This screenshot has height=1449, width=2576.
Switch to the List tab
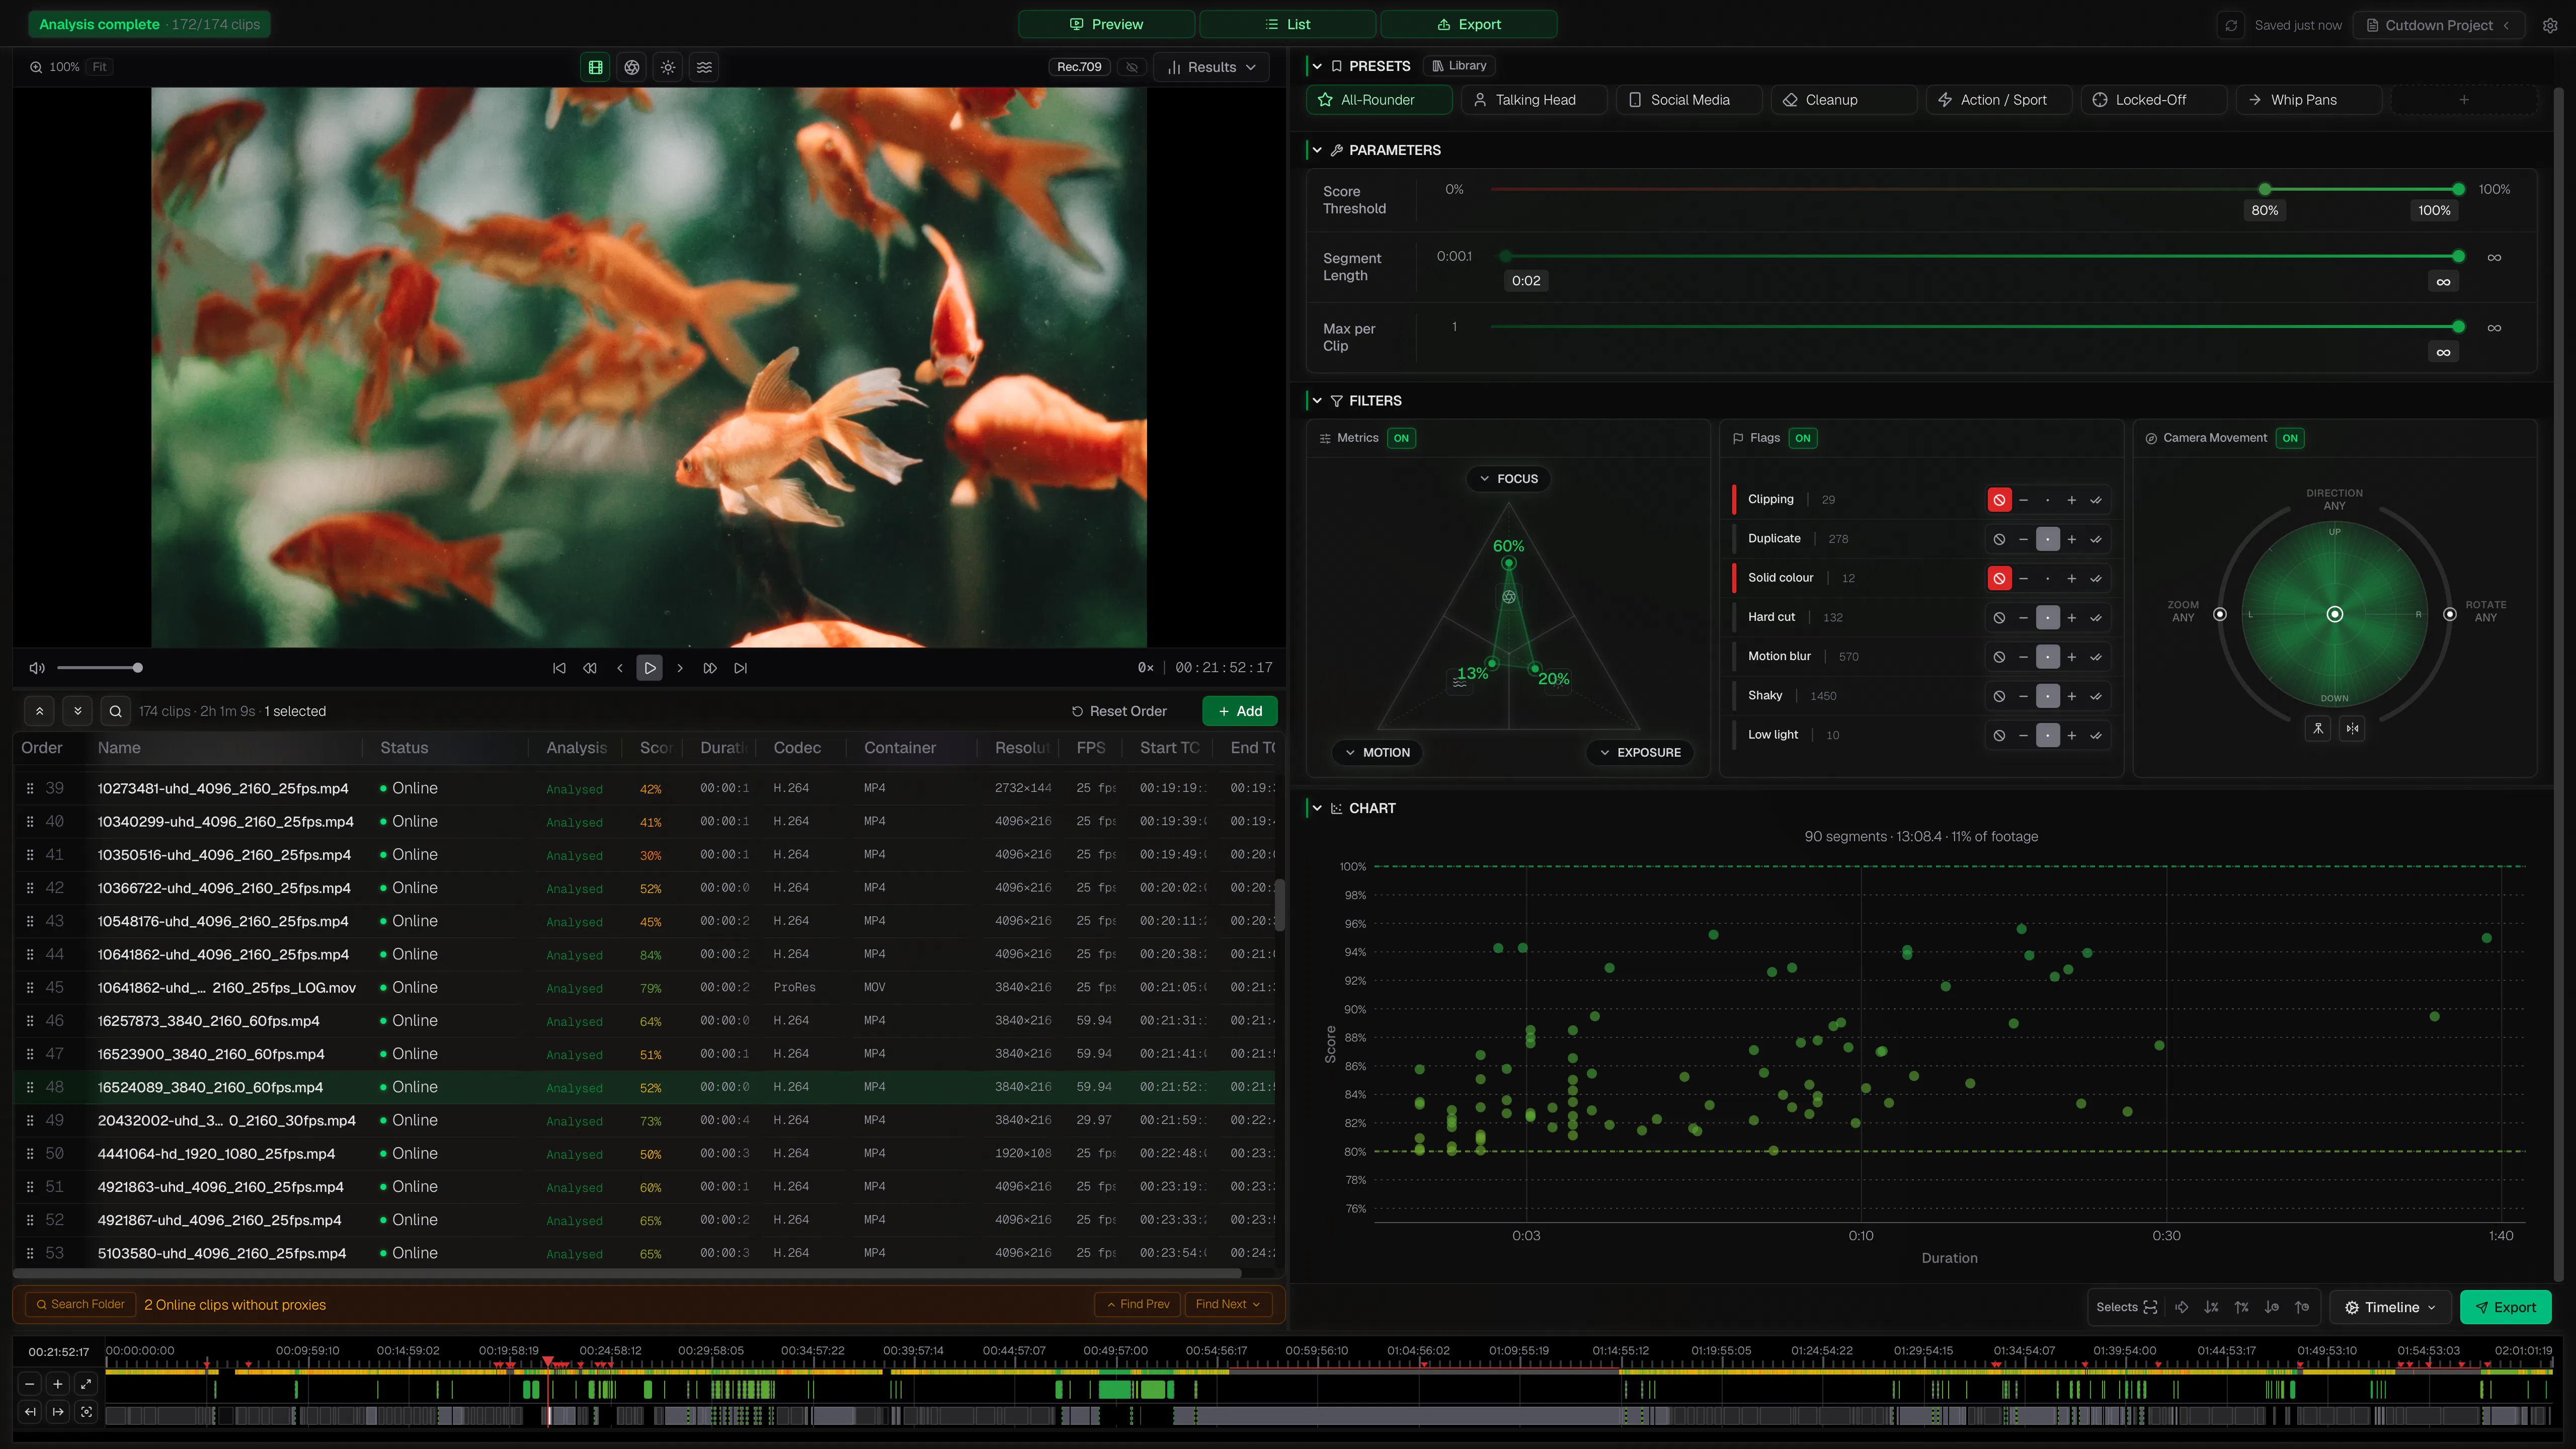(1288, 24)
